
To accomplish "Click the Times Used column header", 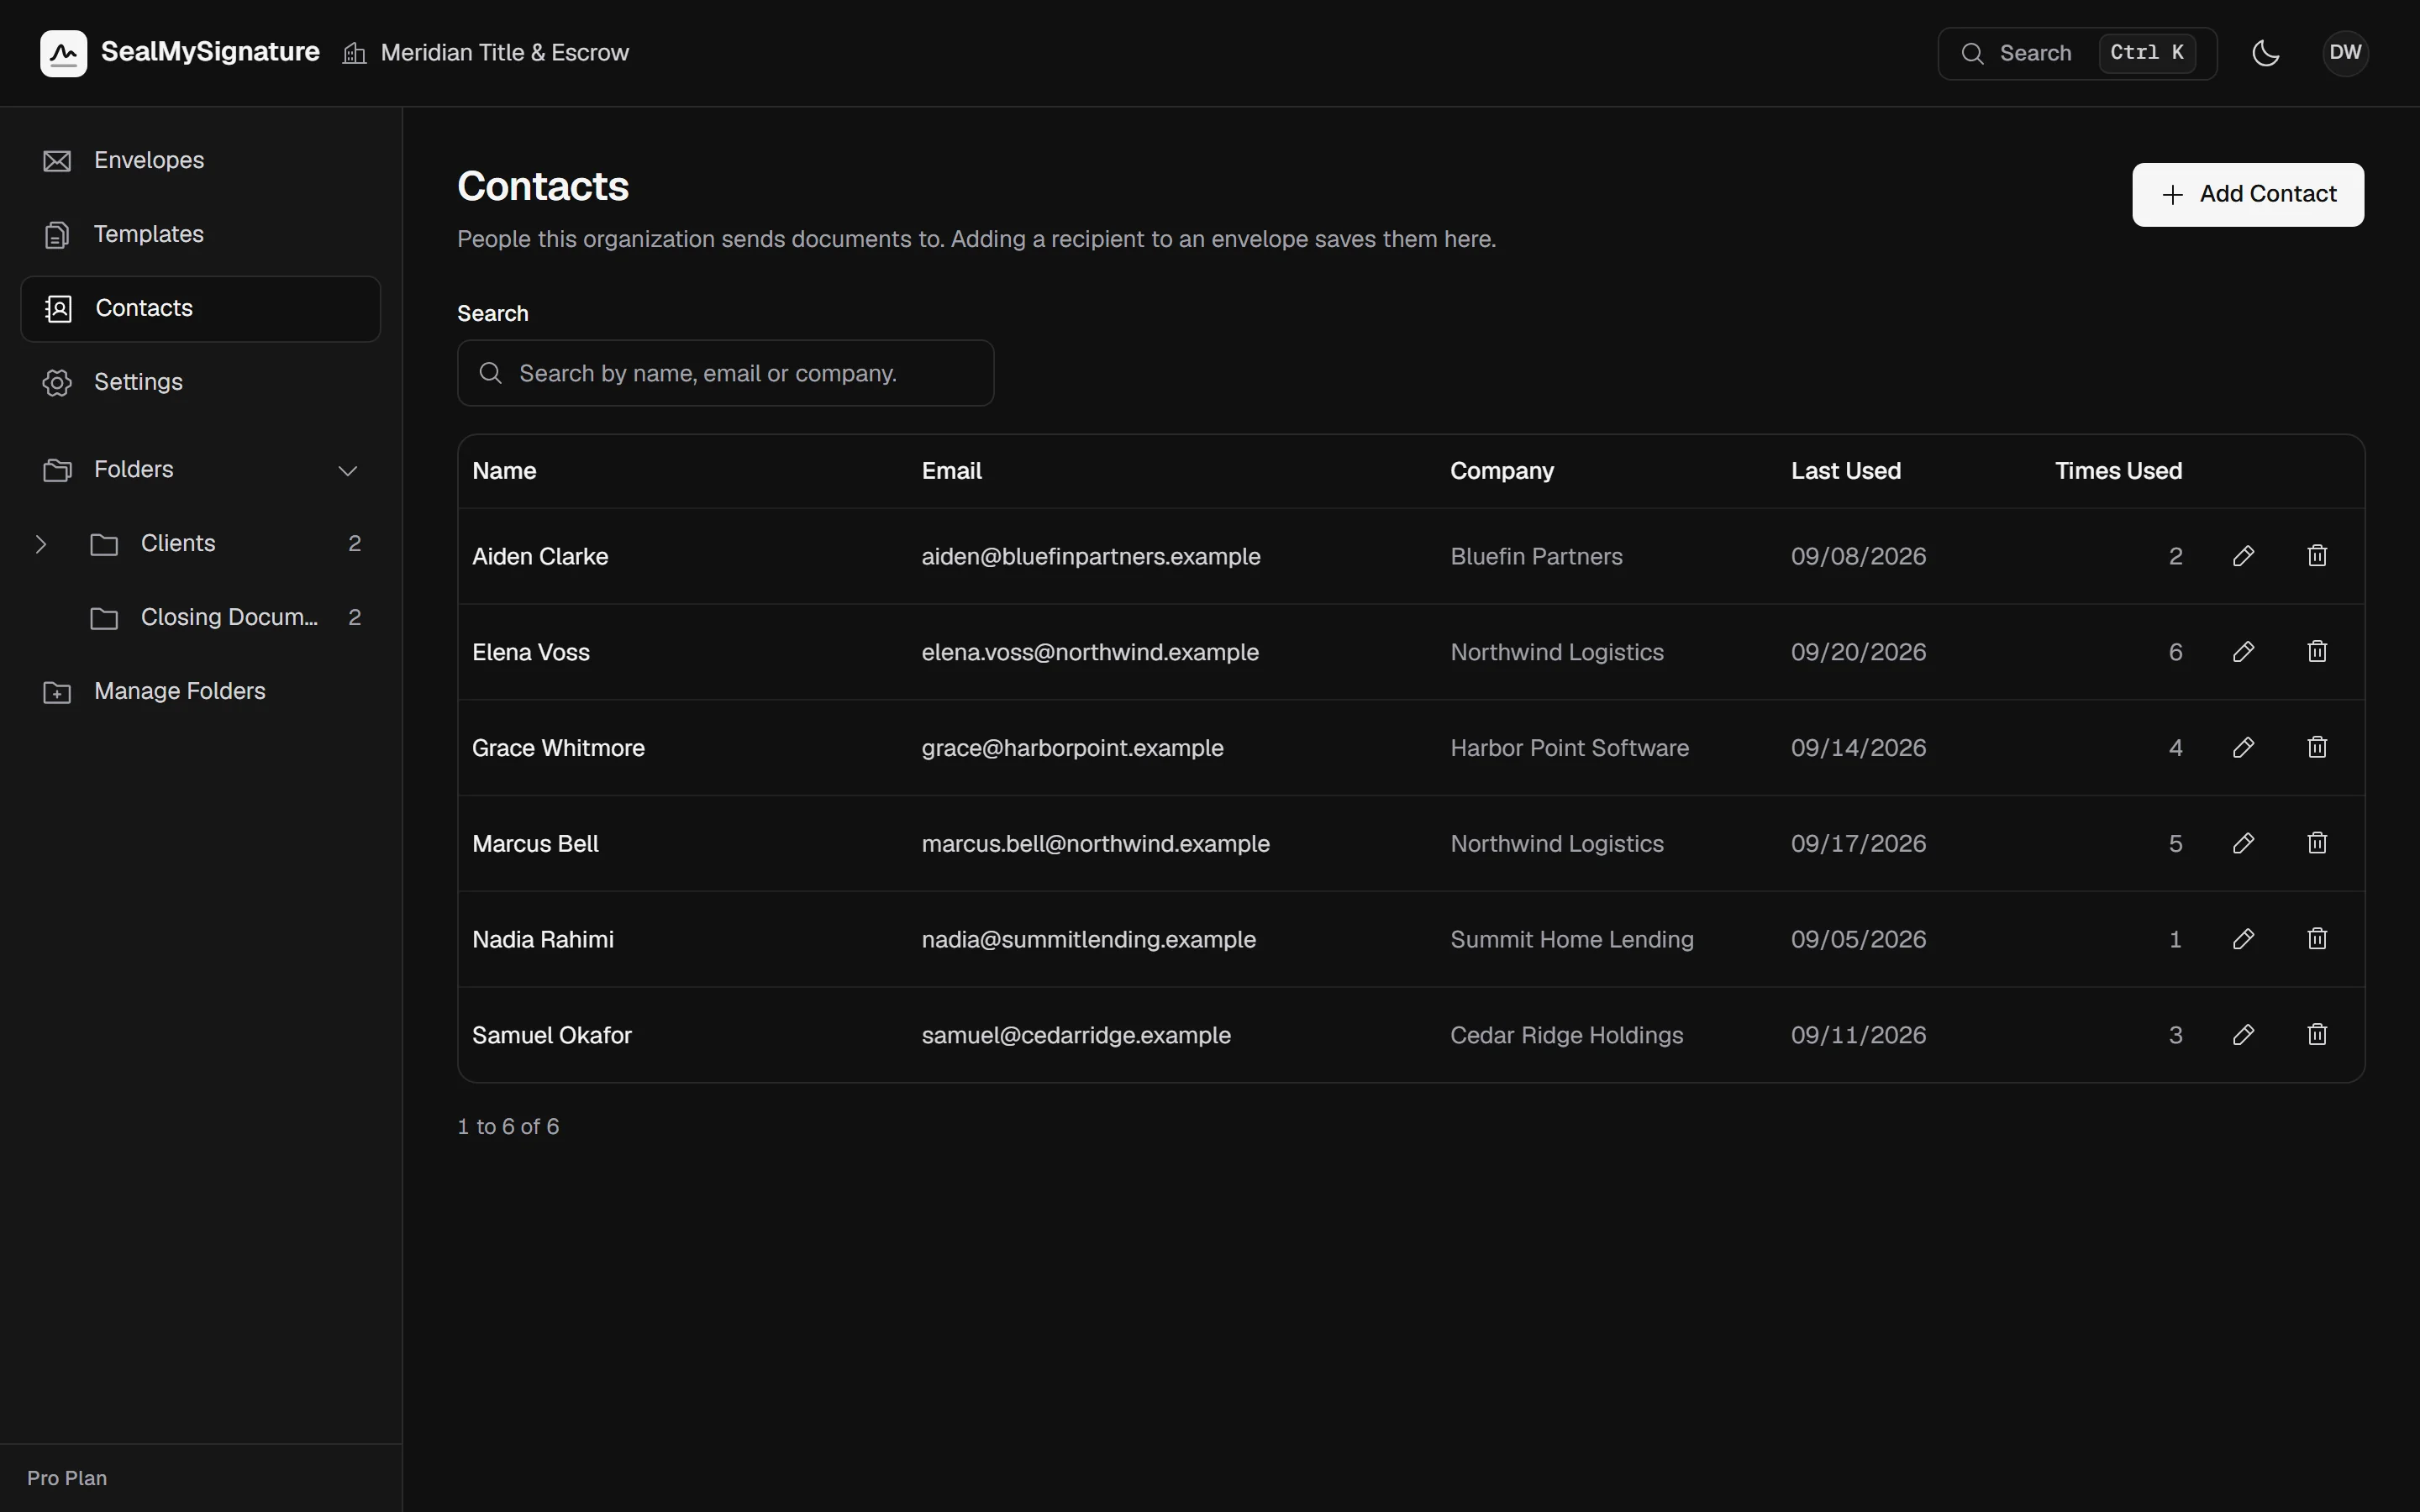I will coord(2118,471).
